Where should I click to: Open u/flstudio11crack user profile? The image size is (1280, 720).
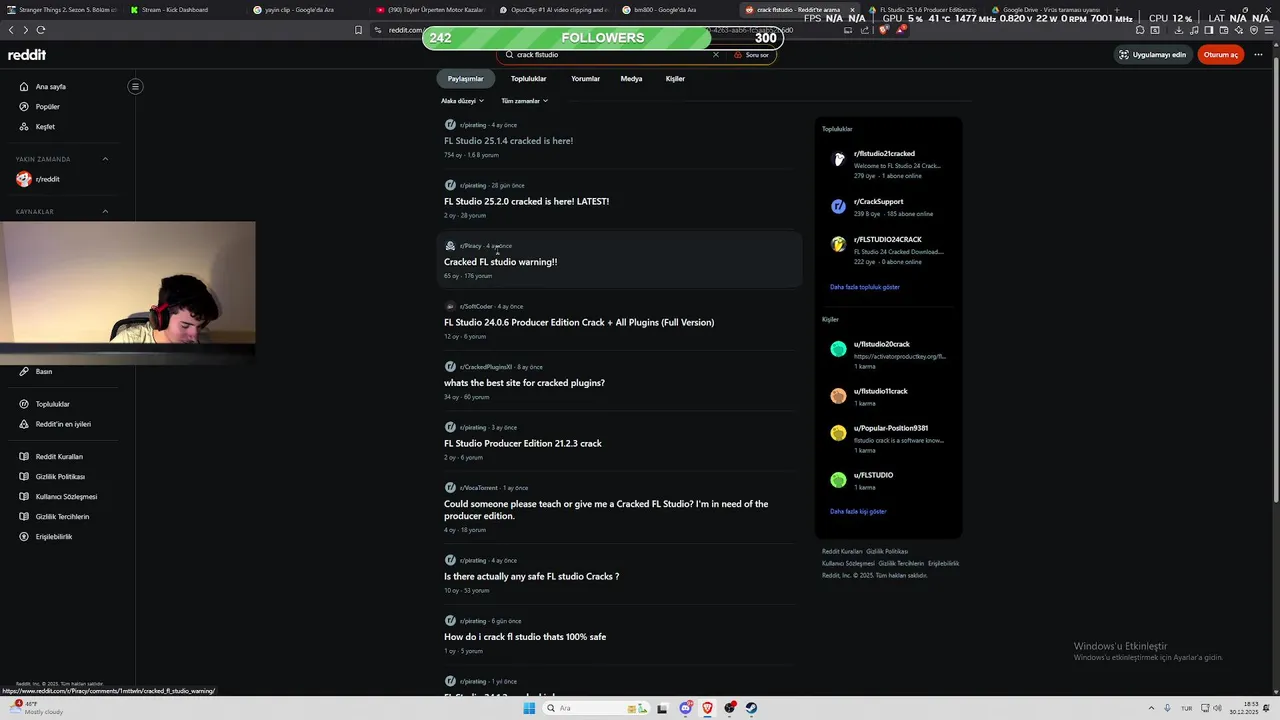[881, 391]
